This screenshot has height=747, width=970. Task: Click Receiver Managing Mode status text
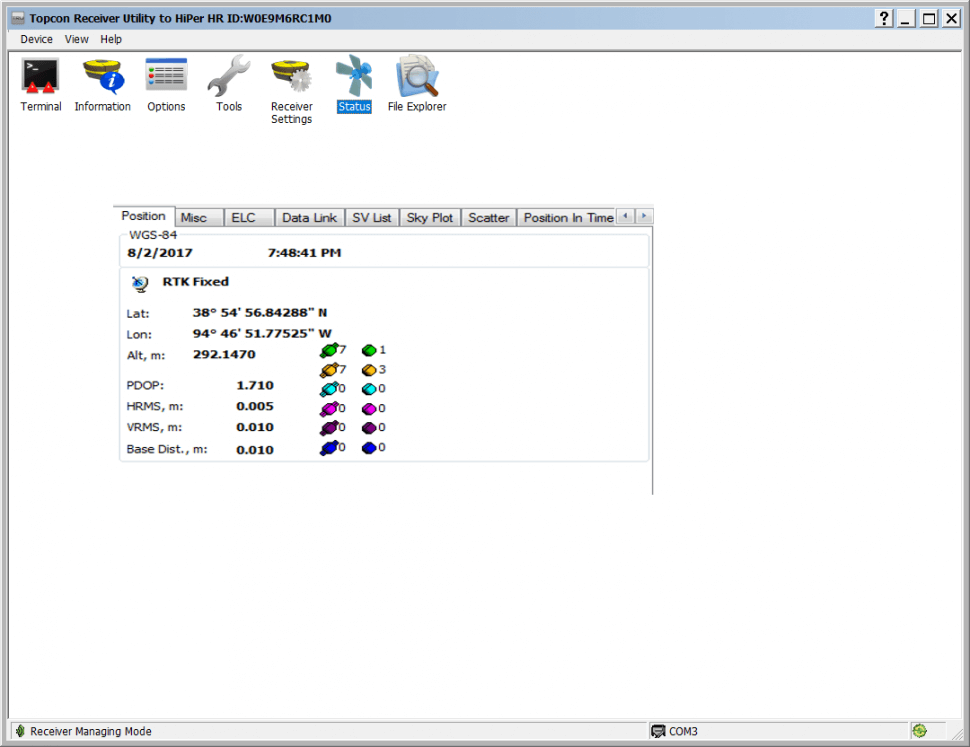[91, 732]
